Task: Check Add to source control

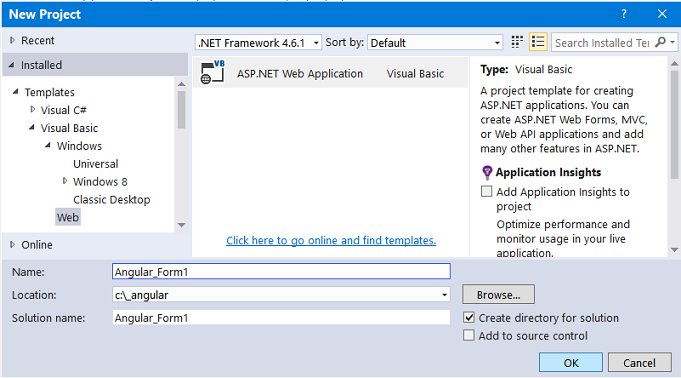Action: tap(469, 335)
